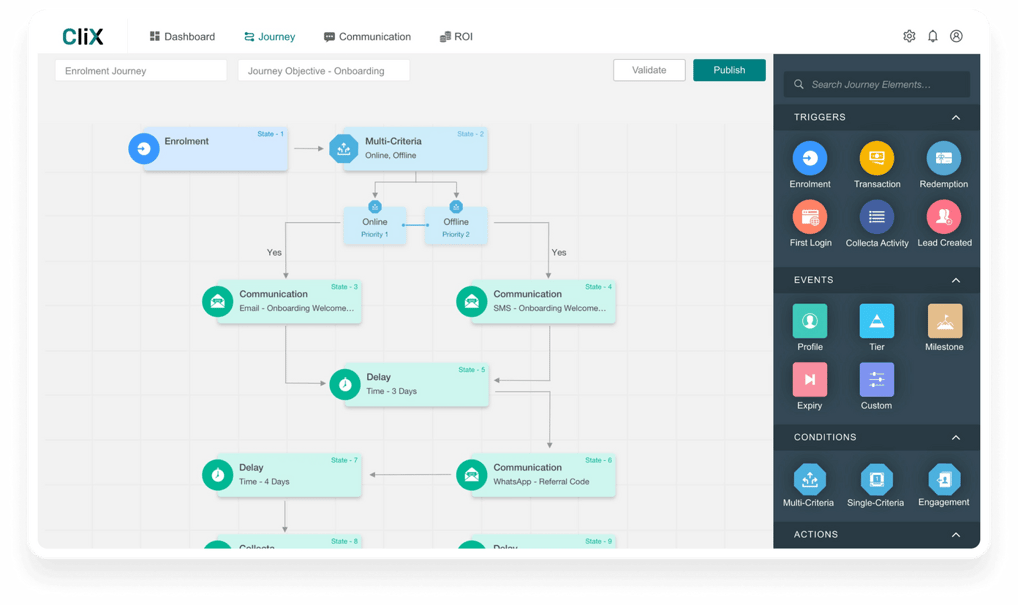Viewport: 1018px width, 605px height.
Task: Open the user account icon
Action: (956, 36)
